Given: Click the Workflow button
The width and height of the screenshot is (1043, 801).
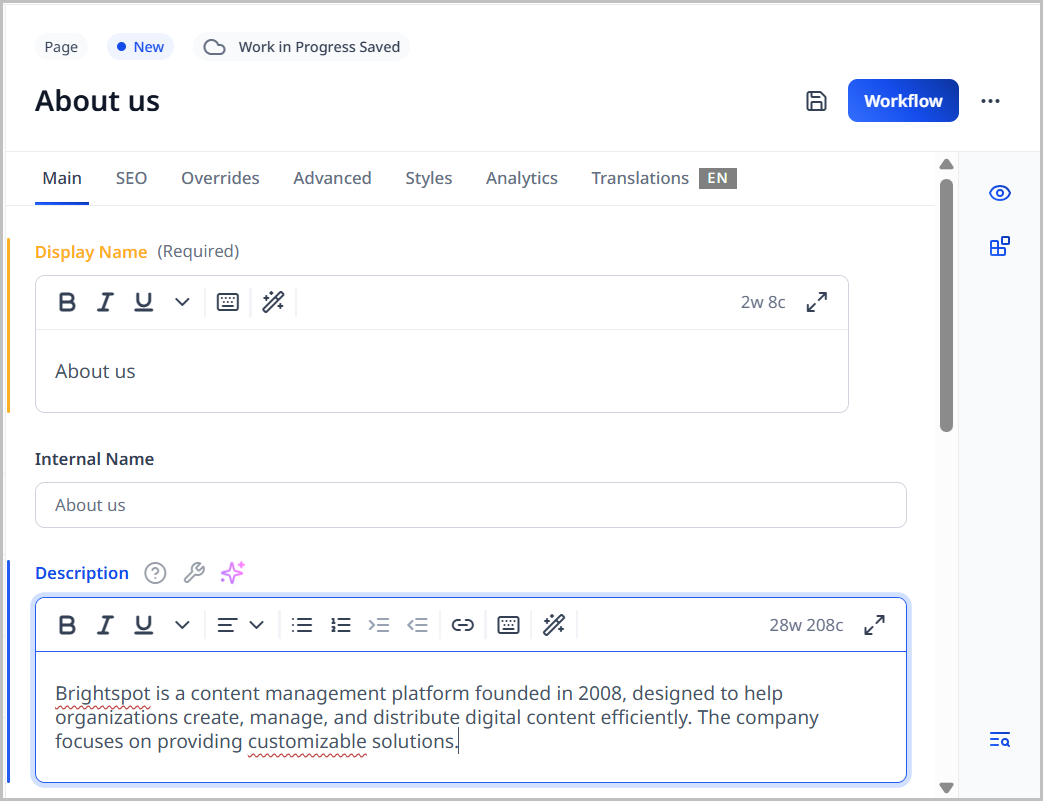Looking at the screenshot, I should pyautogui.click(x=902, y=101).
